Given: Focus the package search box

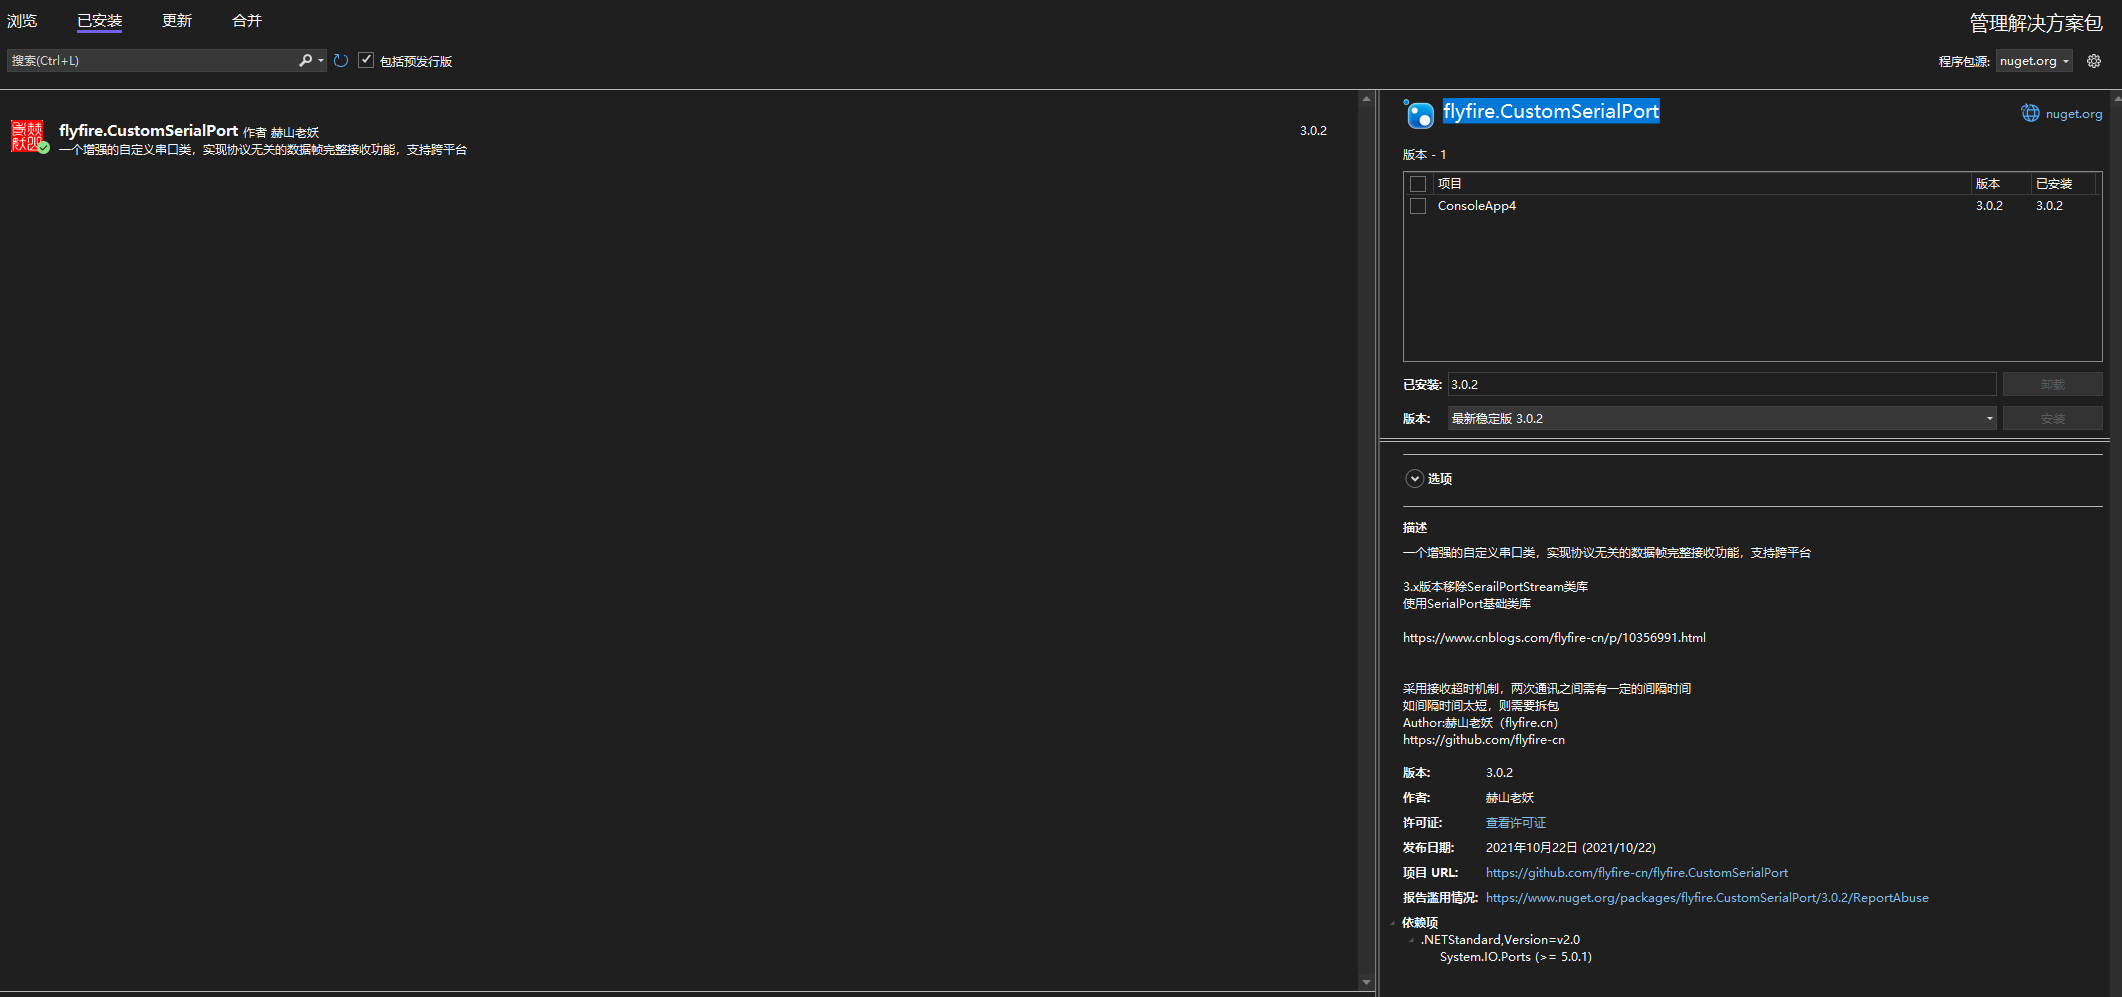Looking at the screenshot, I should click(x=151, y=61).
